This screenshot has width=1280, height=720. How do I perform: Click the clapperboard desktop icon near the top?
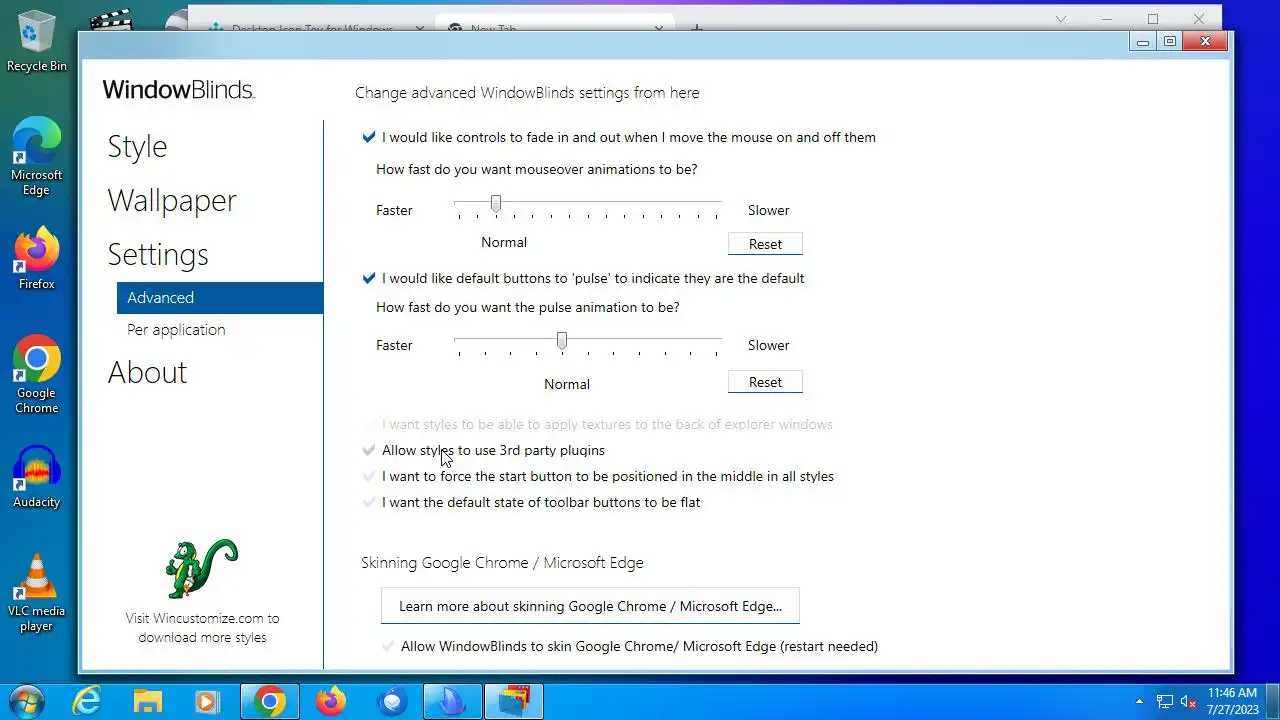(112, 20)
